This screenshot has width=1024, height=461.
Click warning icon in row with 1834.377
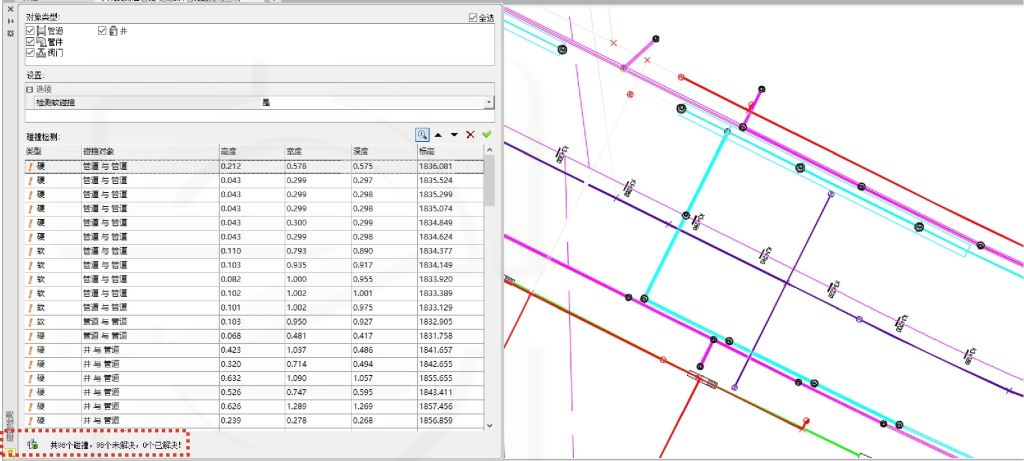30,251
